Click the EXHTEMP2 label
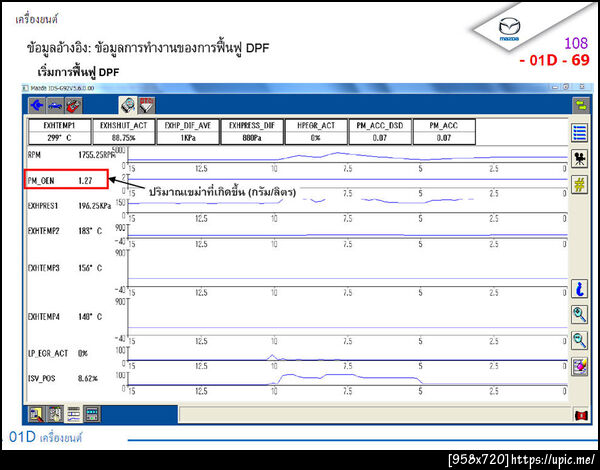Viewport: 600px width, 470px height. pyautogui.click(x=44, y=231)
